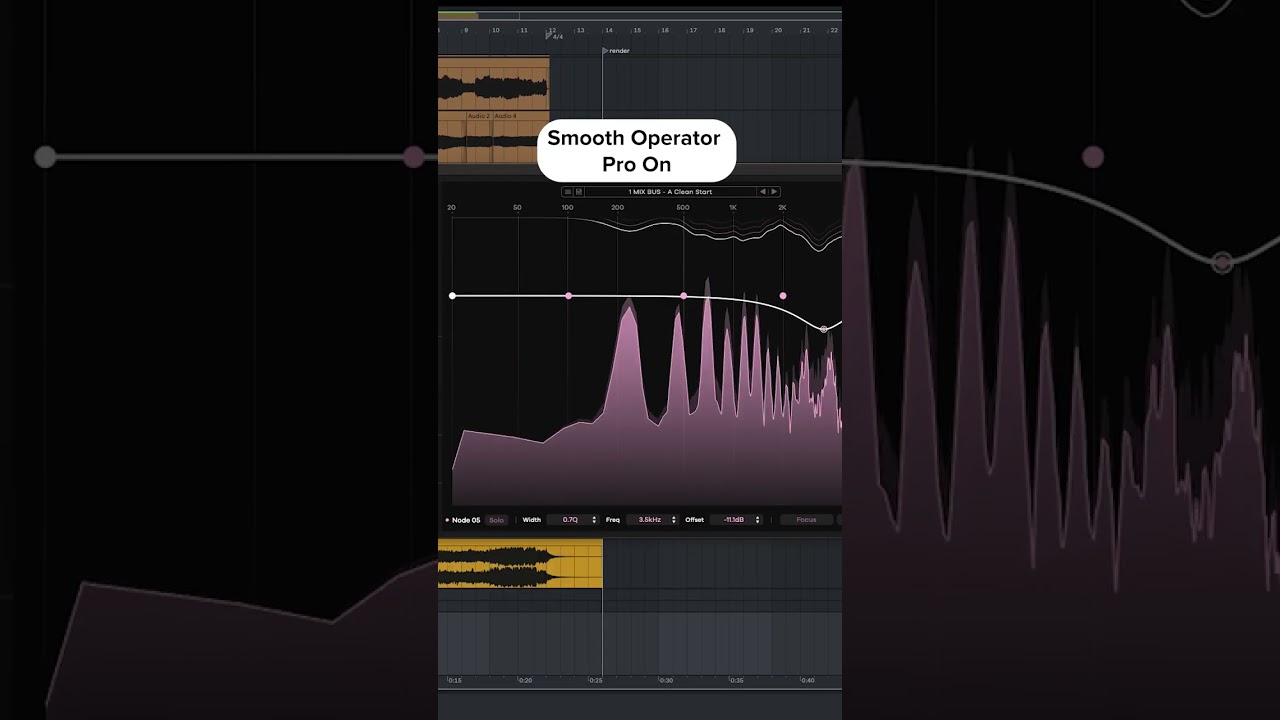Select the pink node at 100 Hz
The height and width of the screenshot is (720, 1280).
coord(569,296)
